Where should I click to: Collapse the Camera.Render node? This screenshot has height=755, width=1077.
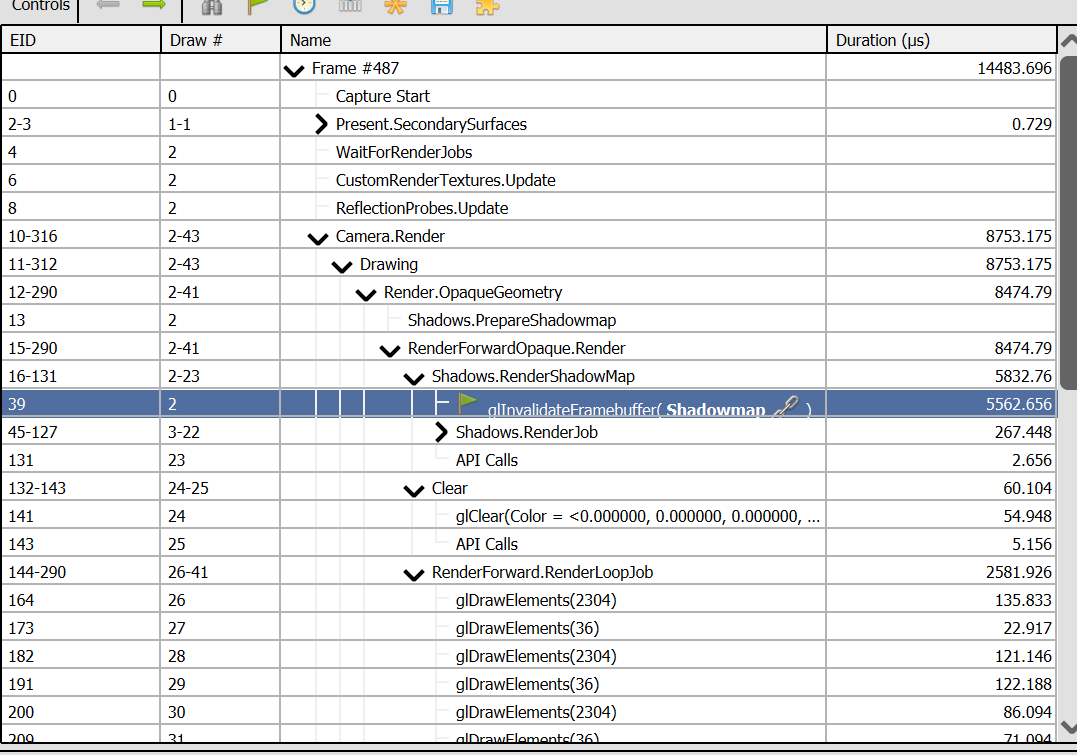(318, 238)
